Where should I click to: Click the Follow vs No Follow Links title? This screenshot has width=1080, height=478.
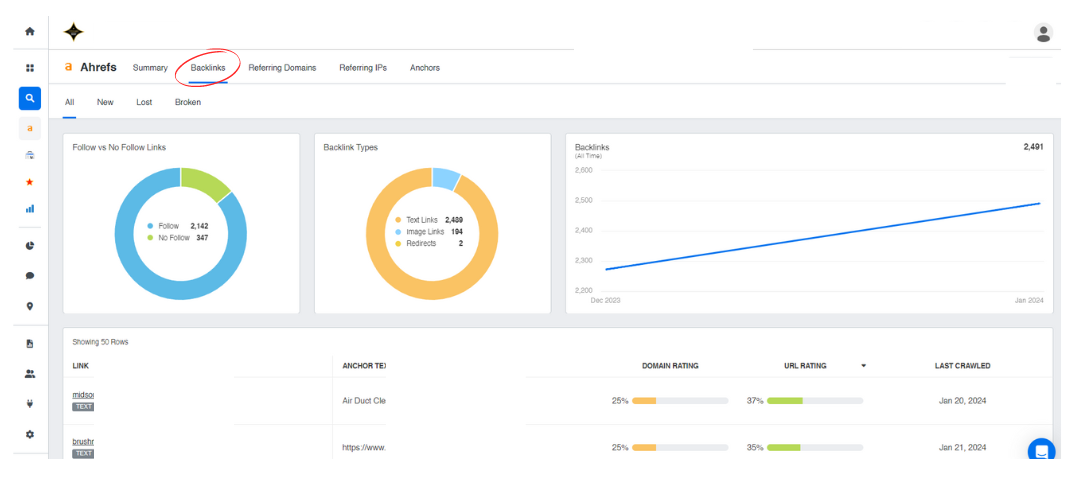pos(119,147)
